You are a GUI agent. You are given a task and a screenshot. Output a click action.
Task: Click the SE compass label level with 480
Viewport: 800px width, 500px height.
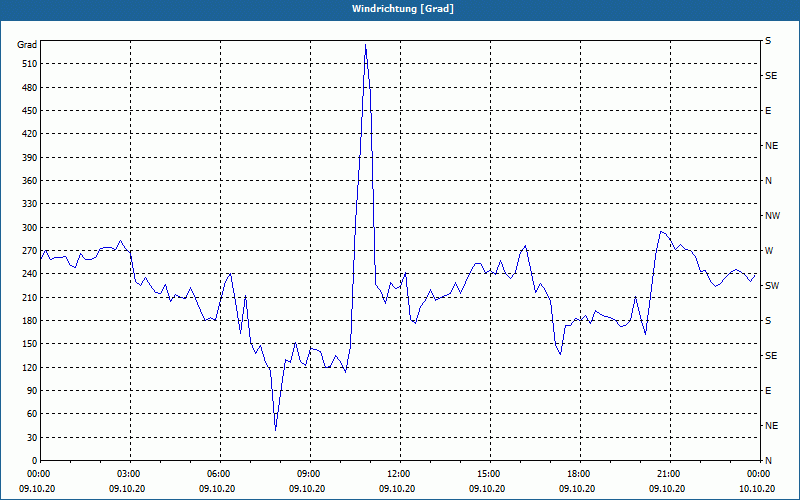click(x=771, y=76)
